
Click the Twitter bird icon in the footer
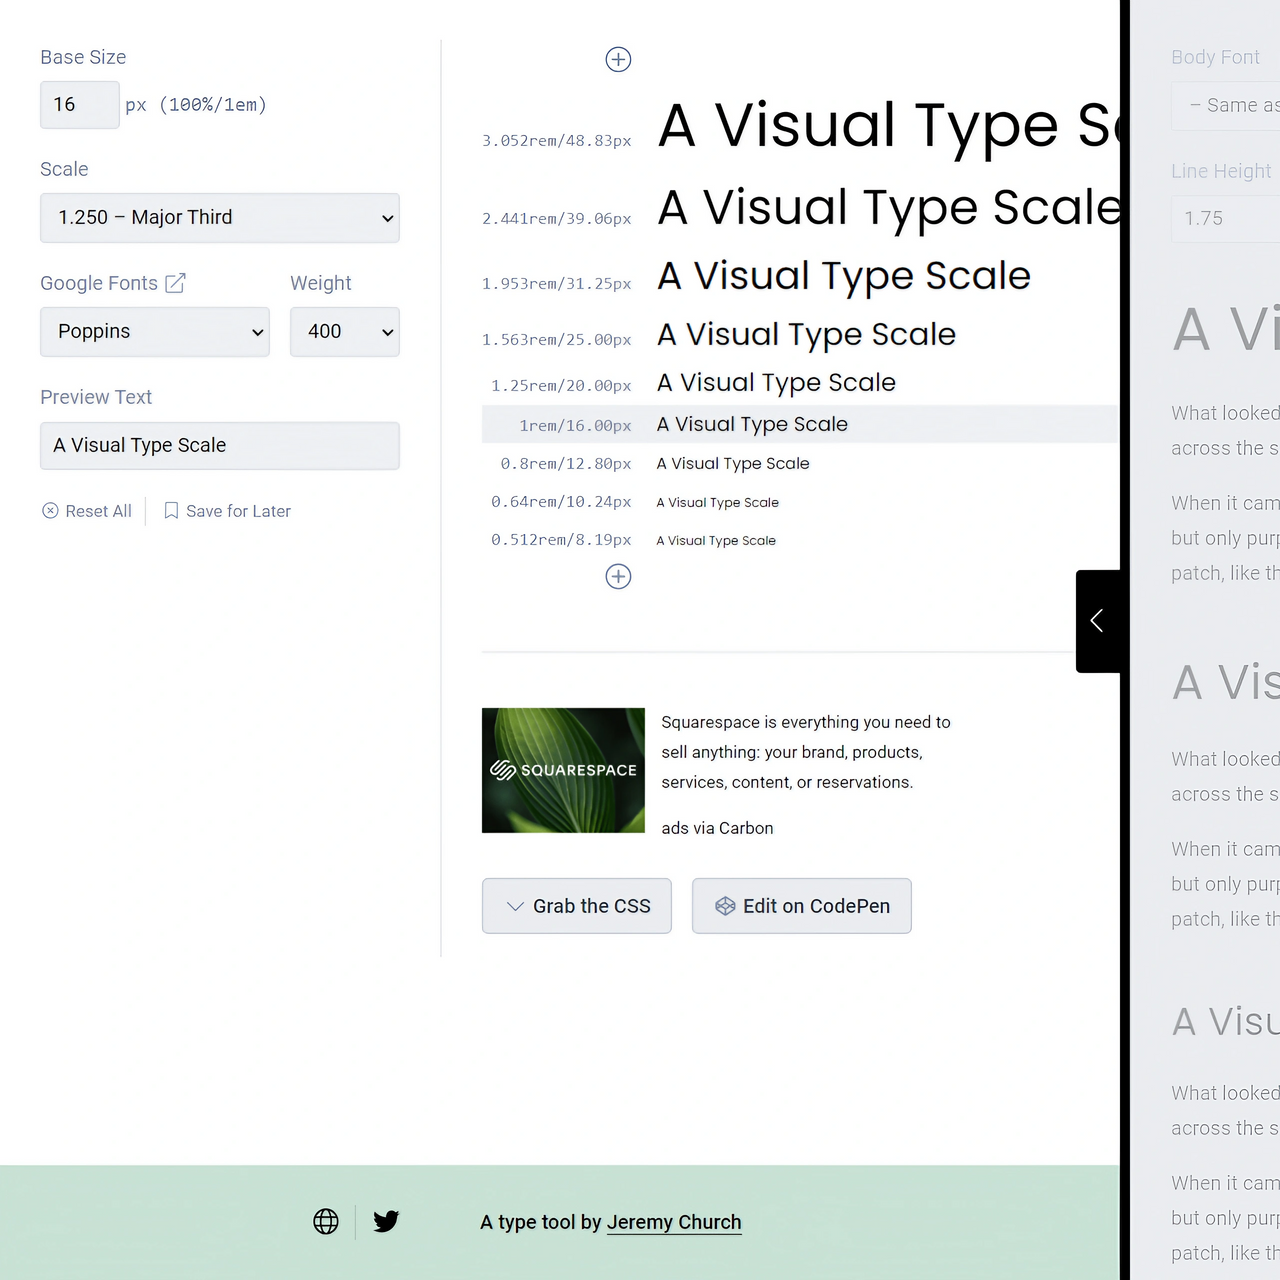click(x=386, y=1221)
